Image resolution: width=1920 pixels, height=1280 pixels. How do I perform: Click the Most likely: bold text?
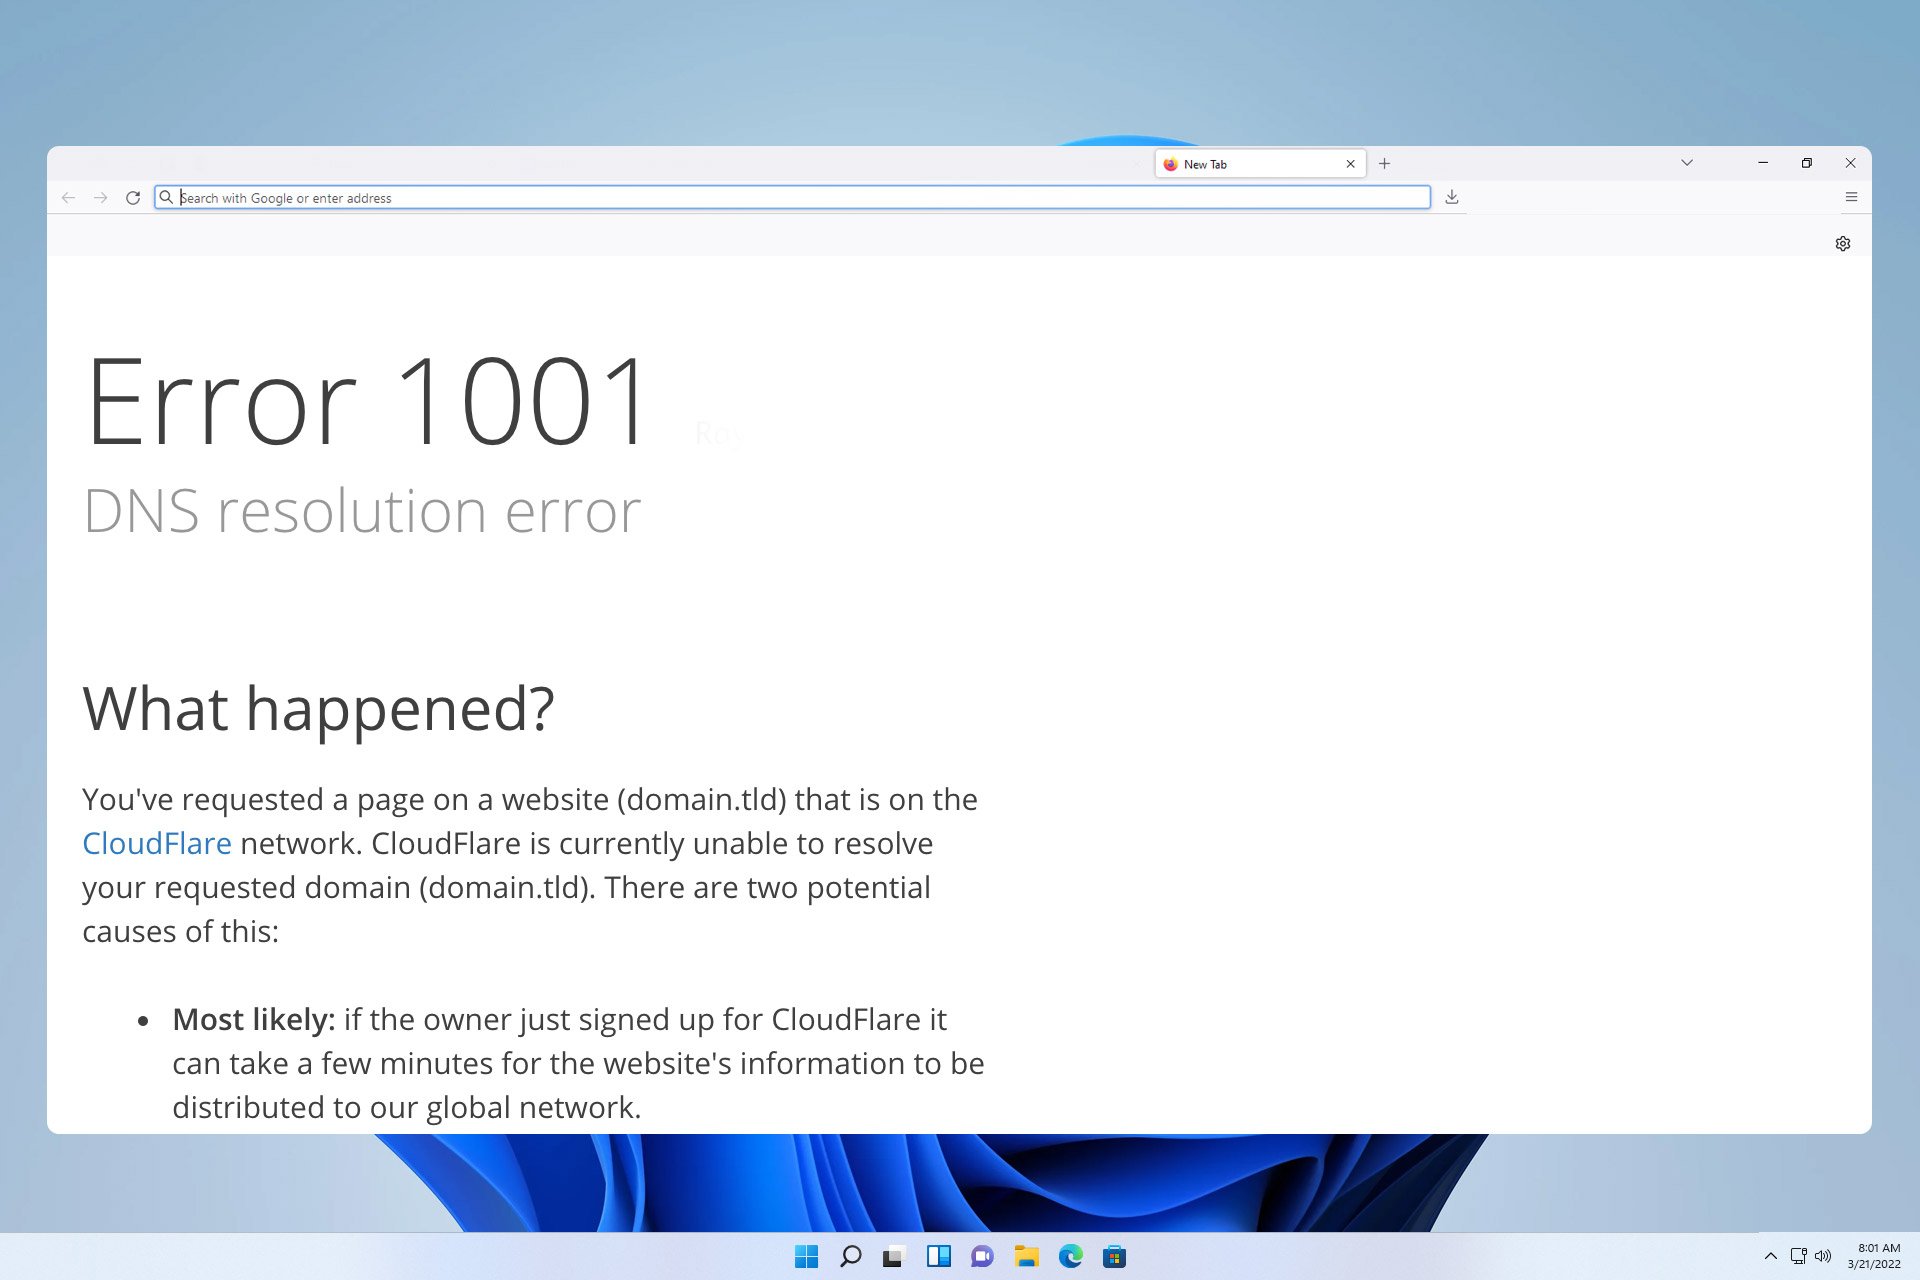pyautogui.click(x=254, y=1019)
